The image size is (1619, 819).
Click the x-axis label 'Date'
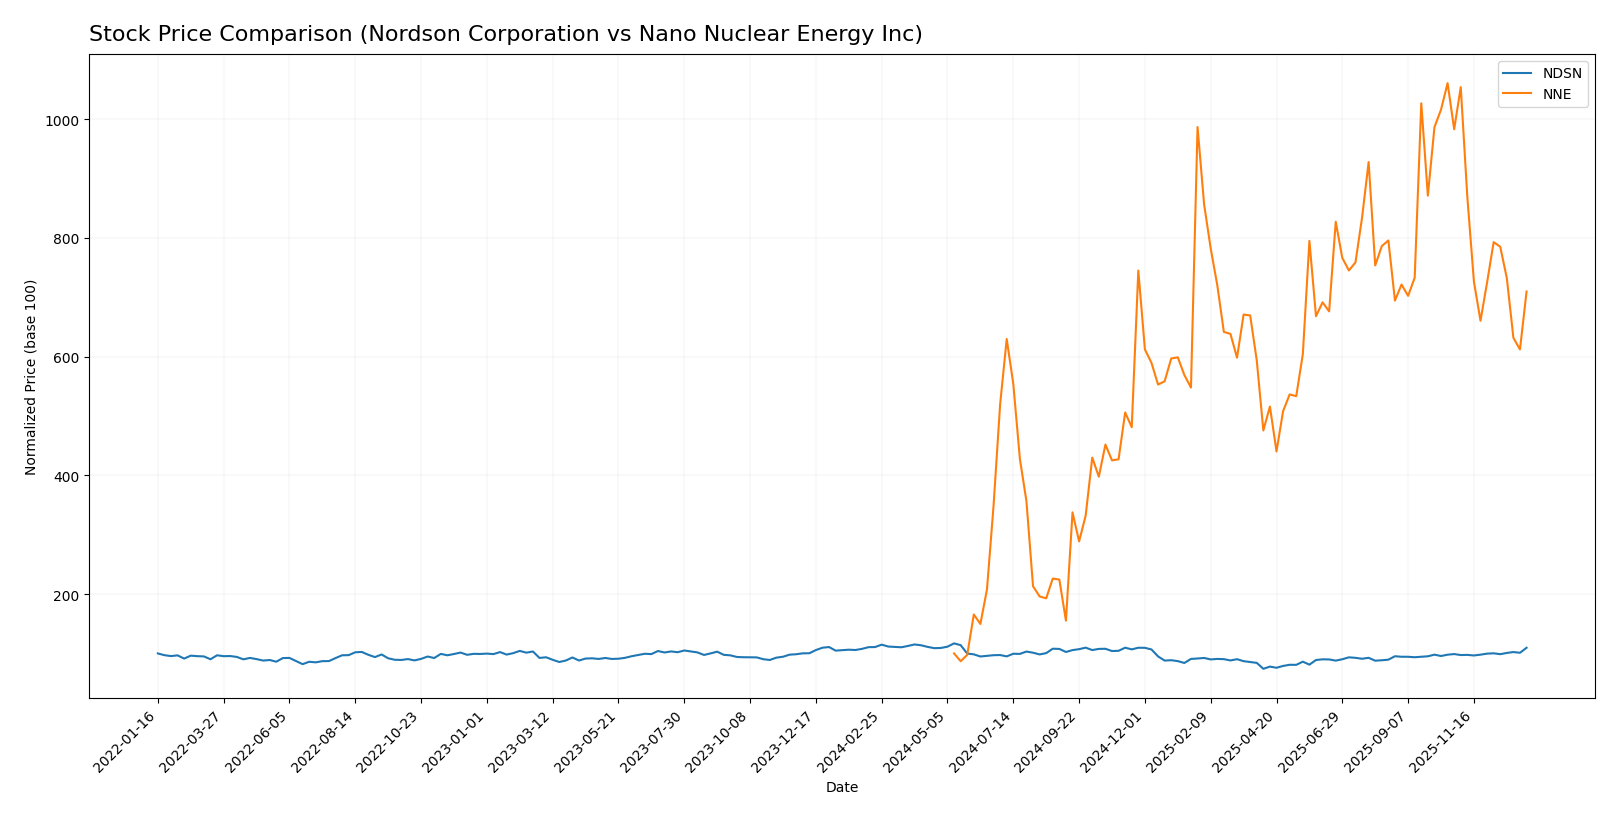(x=842, y=788)
